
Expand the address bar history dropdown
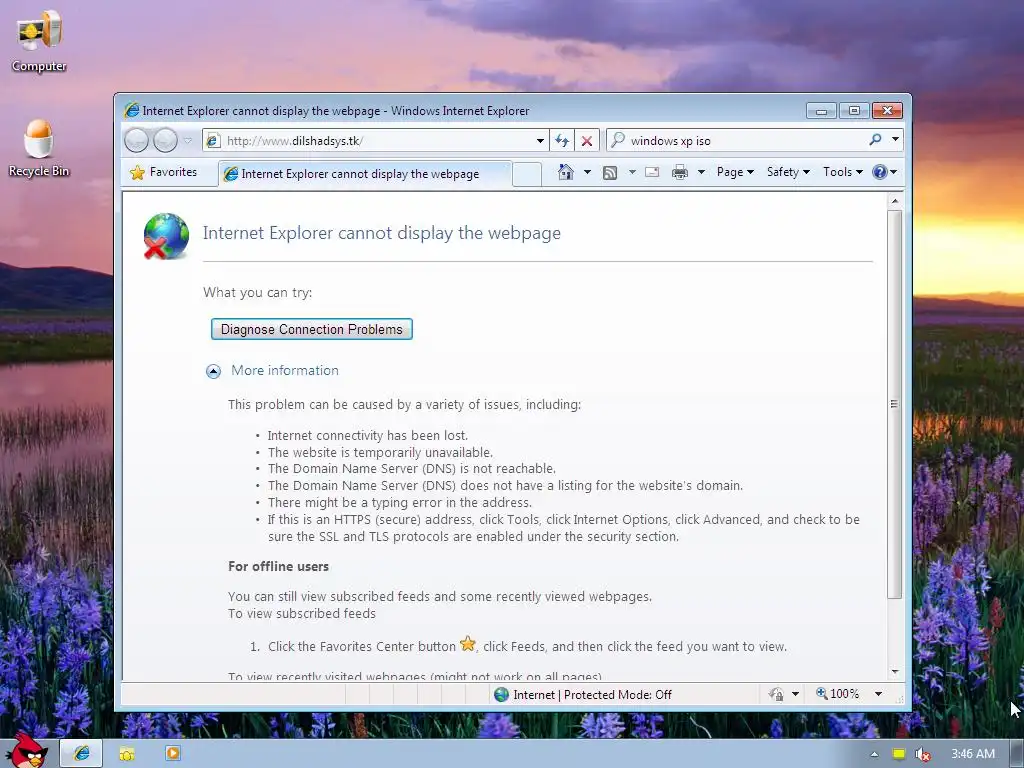pyautogui.click(x=540, y=140)
